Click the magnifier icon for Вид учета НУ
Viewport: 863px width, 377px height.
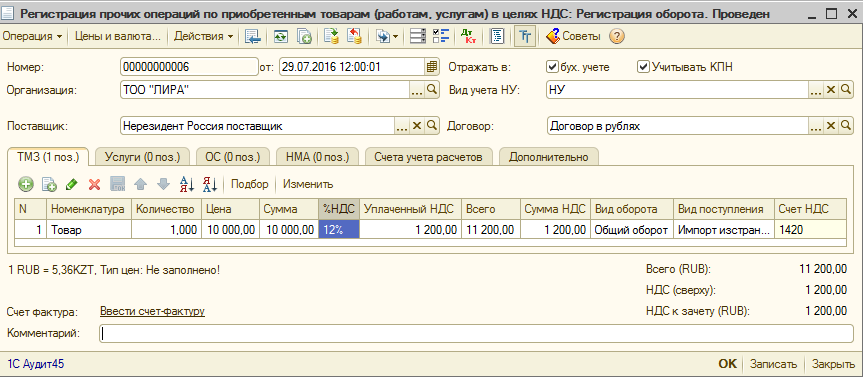pos(845,90)
